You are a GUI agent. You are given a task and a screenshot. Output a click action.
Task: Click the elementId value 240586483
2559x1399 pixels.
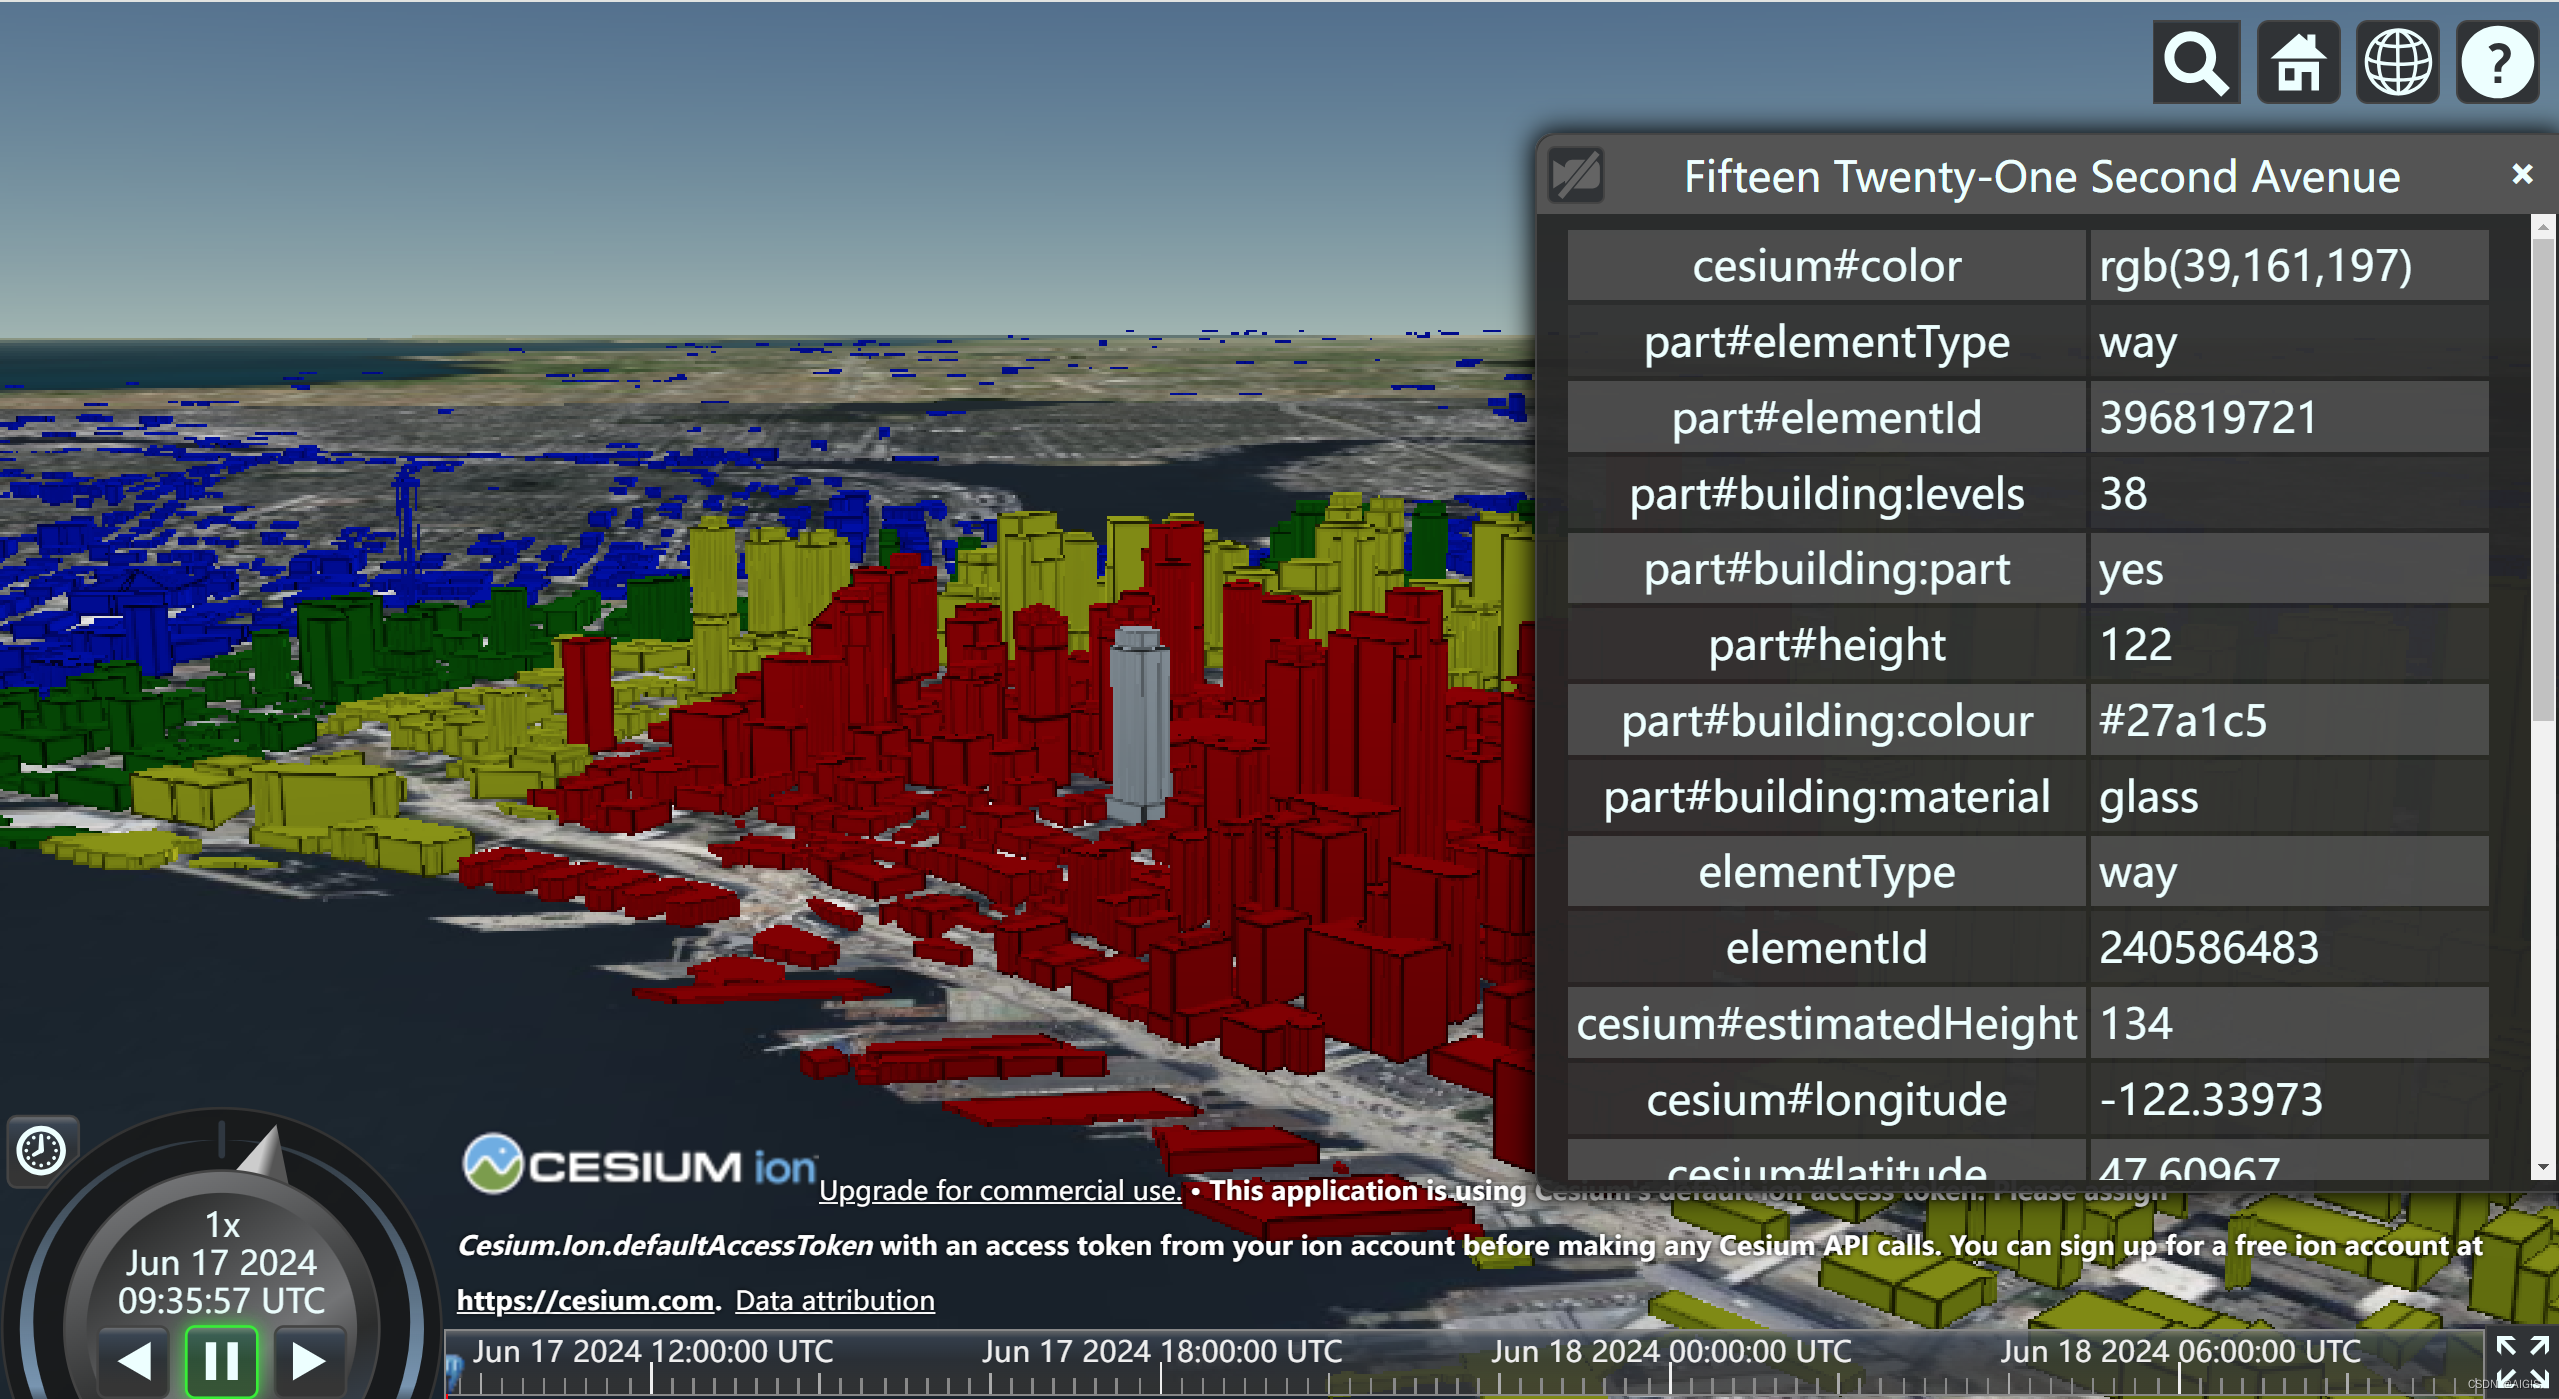coord(2208,947)
